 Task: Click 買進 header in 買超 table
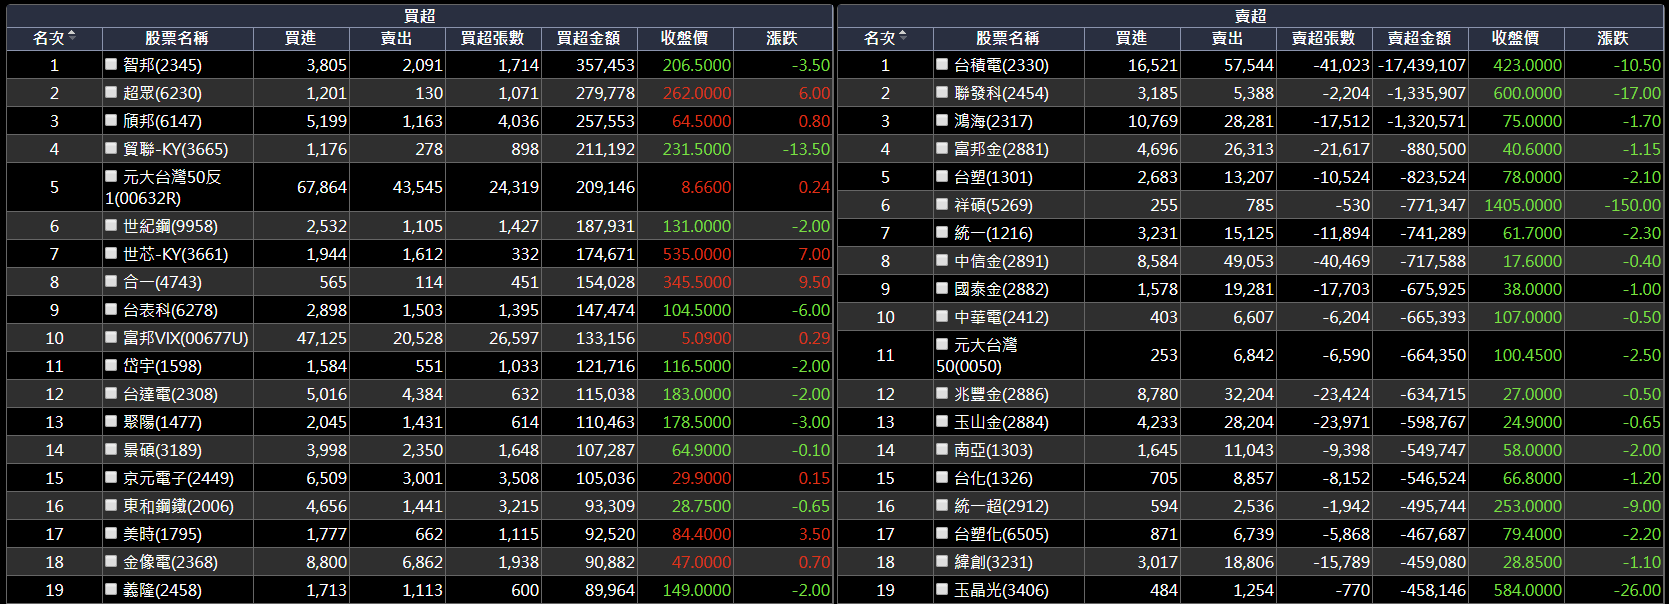point(300,38)
